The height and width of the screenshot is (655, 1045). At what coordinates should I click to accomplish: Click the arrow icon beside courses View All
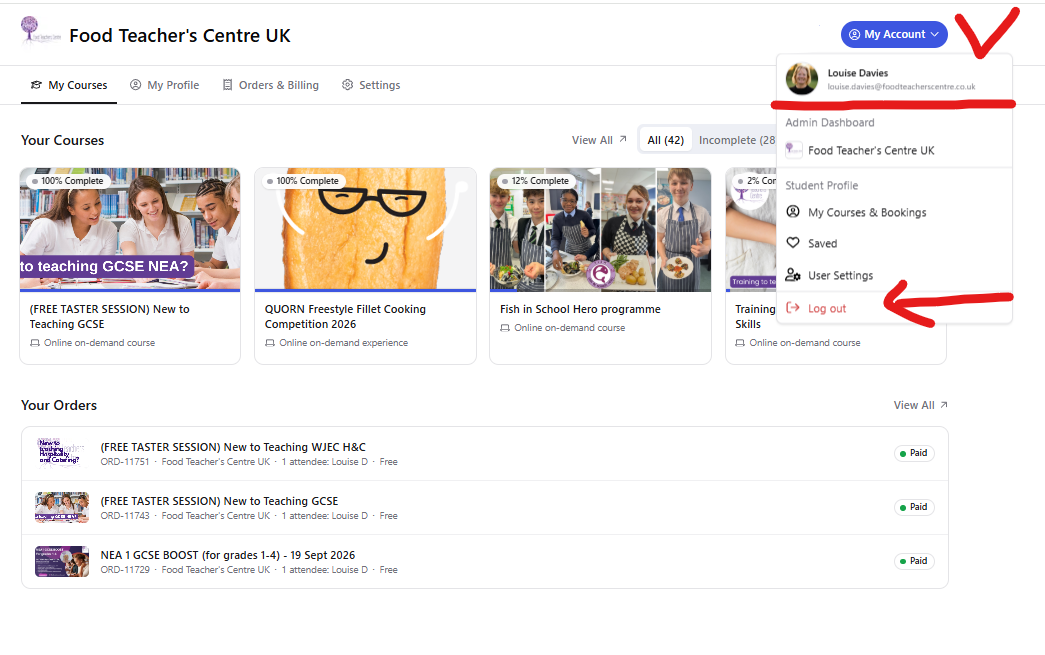(623, 139)
